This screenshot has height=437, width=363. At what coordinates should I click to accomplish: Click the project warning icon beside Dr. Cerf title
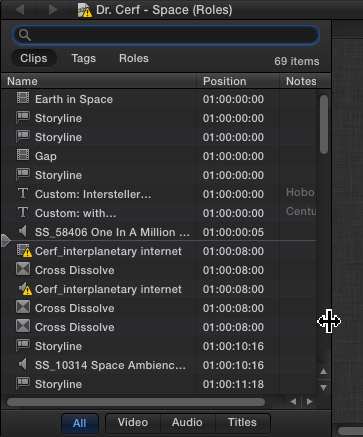[85, 10]
